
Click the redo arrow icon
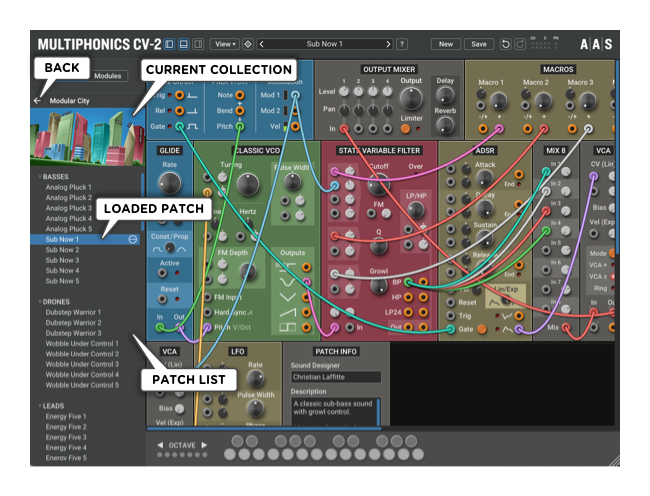pos(520,44)
